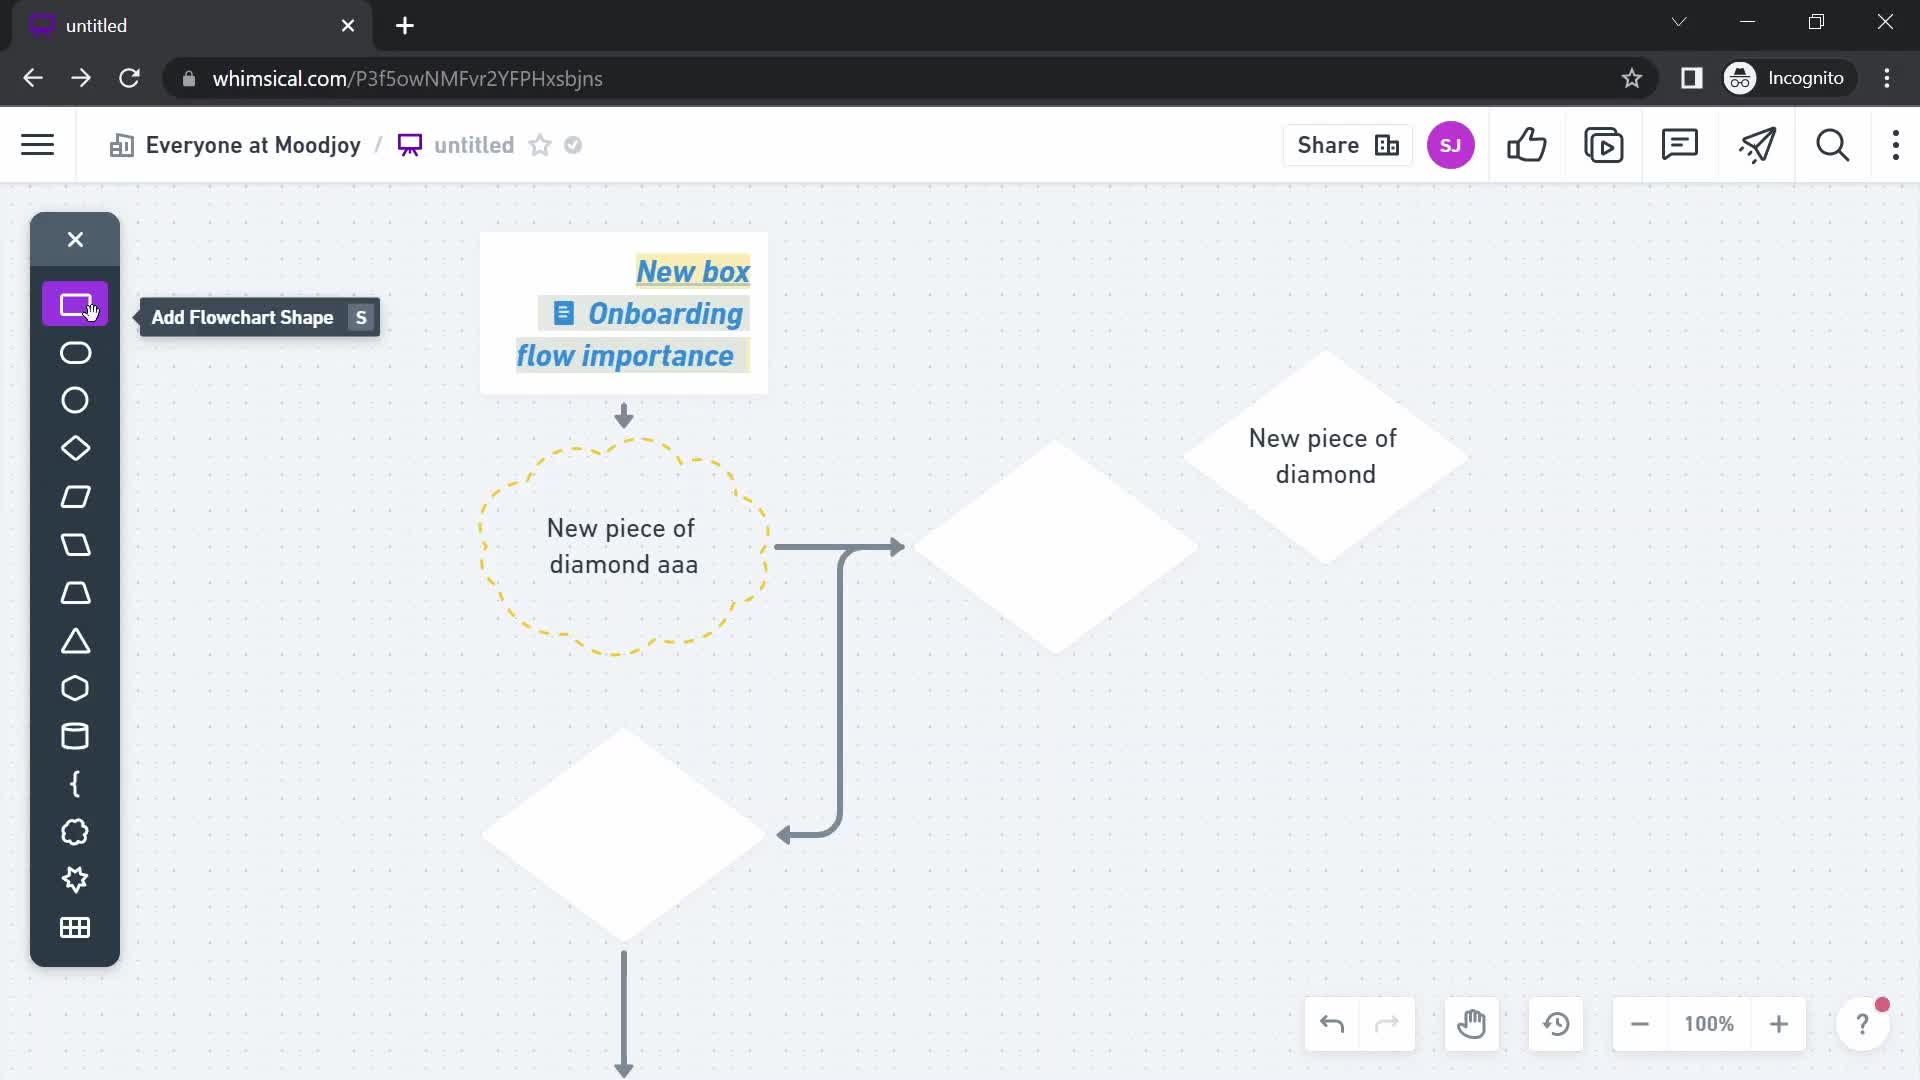Select the 'Everyone at Moodjoy' workspace menu
The height and width of the screenshot is (1080, 1920).
point(237,145)
